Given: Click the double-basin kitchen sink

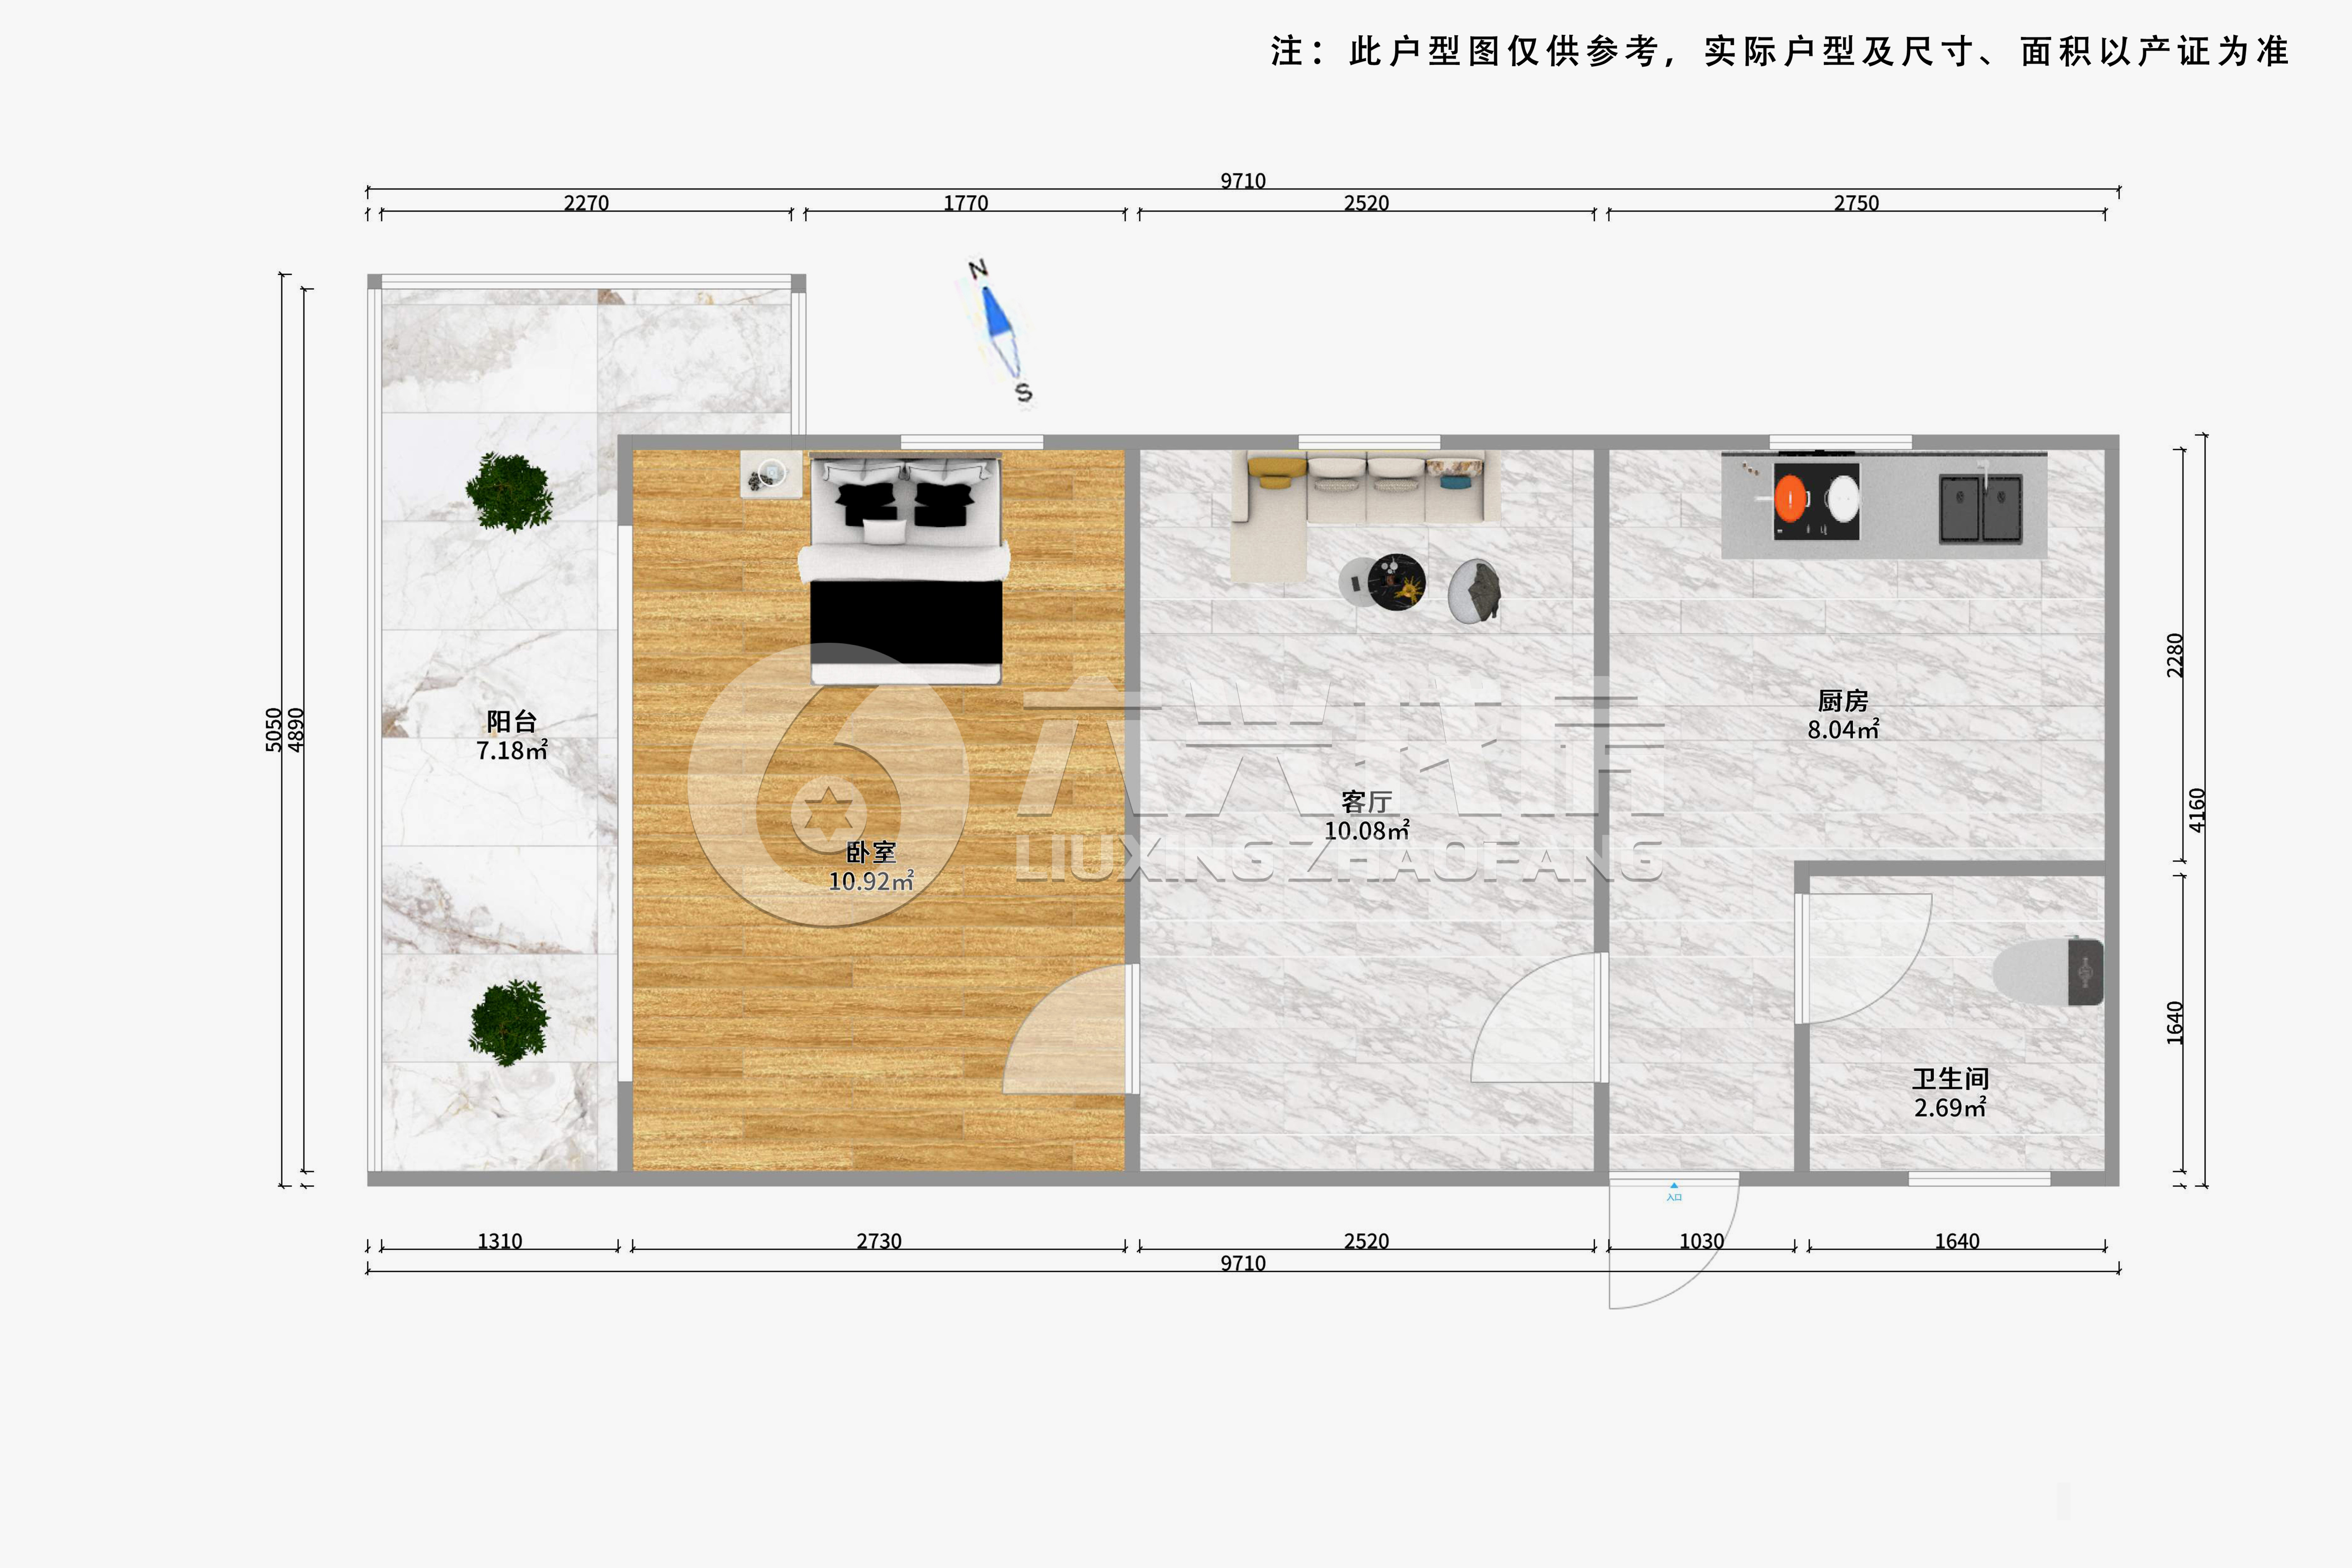Looking at the screenshot, I should [1981, 508].
